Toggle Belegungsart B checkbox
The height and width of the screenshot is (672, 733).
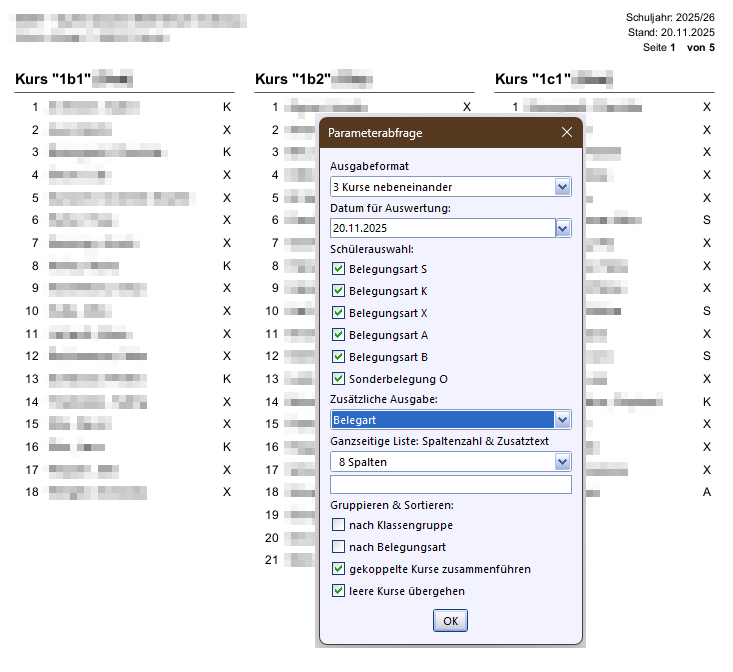point(339,357)
